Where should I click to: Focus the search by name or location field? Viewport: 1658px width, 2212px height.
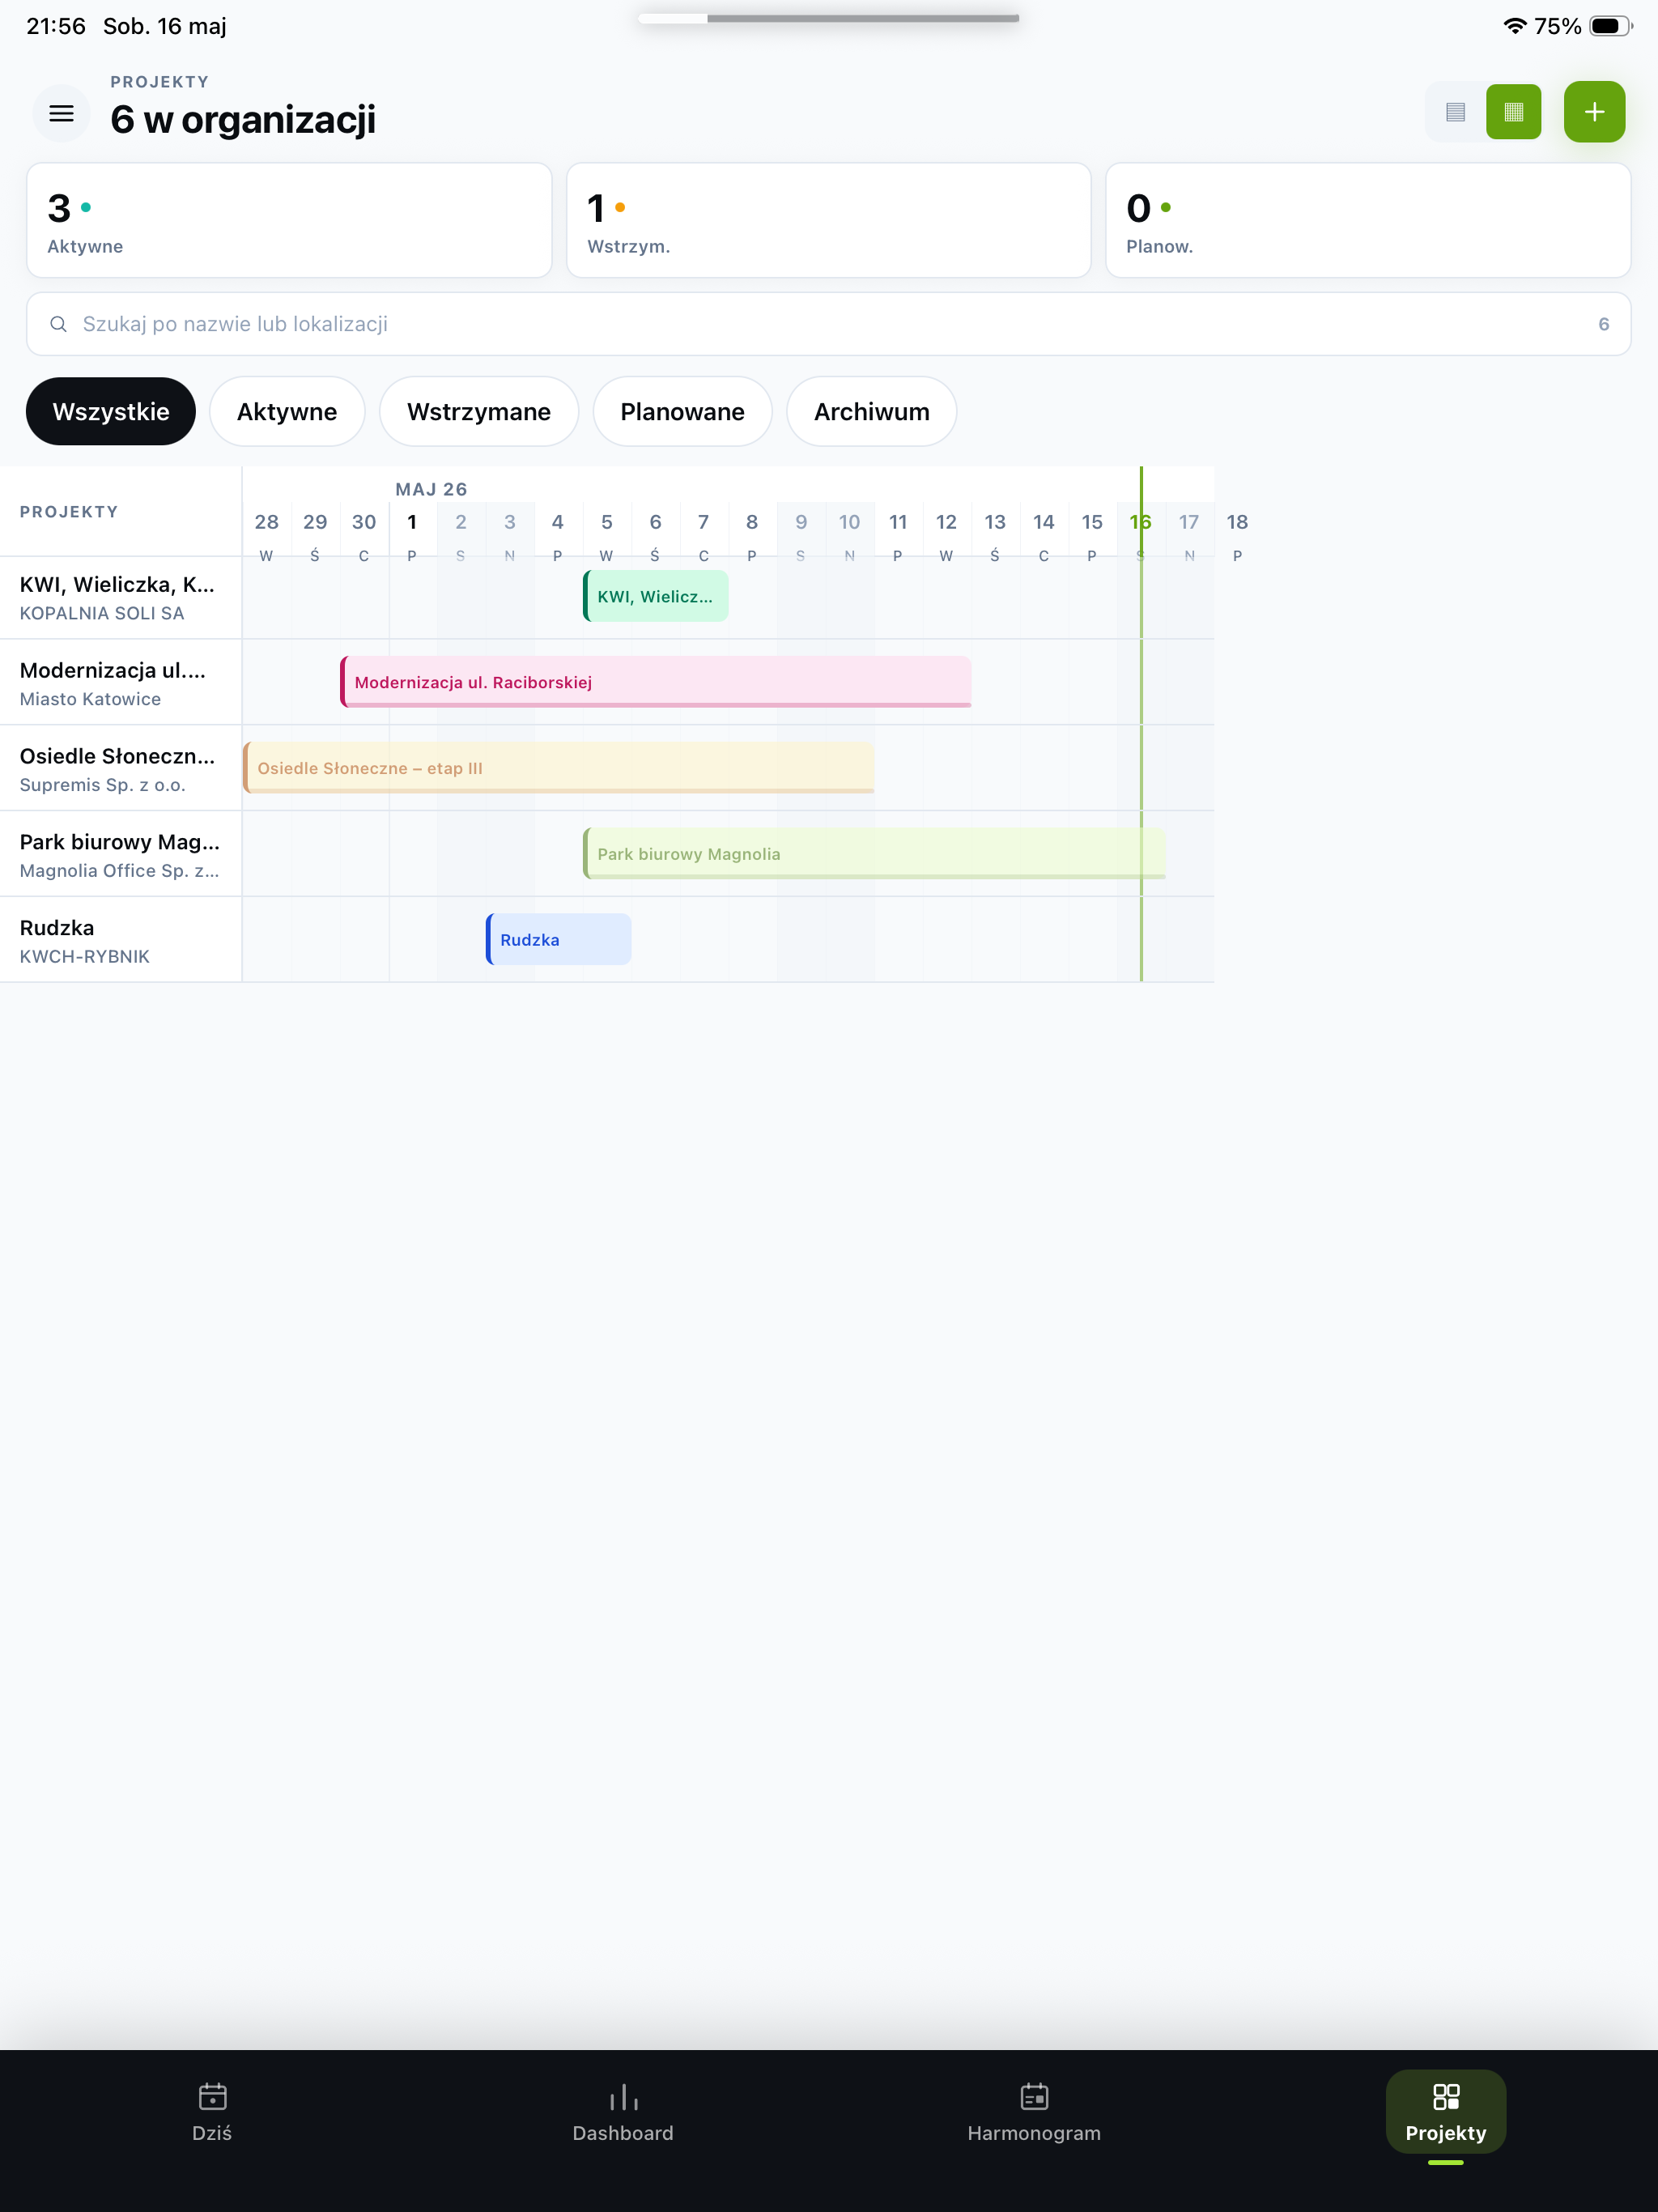click(828, 324)
